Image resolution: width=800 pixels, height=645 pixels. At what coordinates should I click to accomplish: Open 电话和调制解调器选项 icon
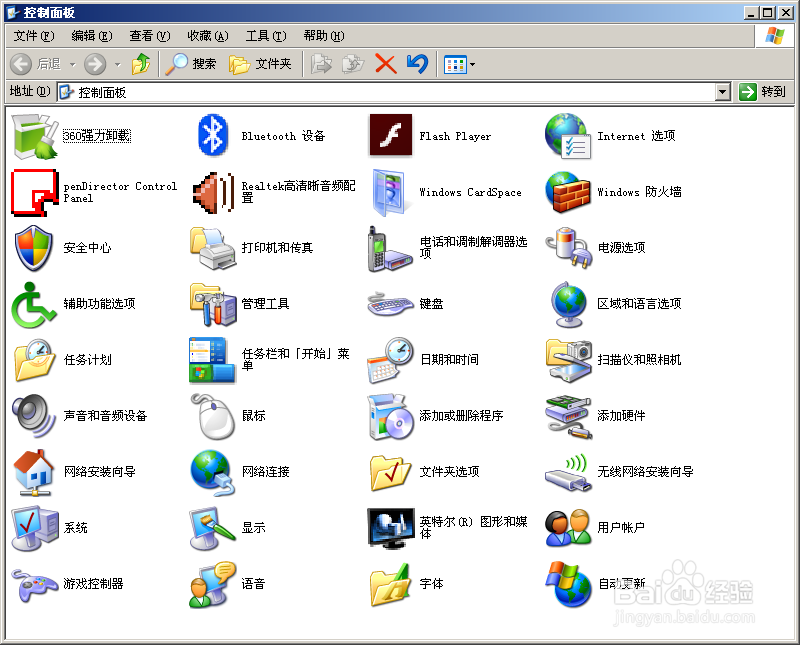click(x=390, y=249)
